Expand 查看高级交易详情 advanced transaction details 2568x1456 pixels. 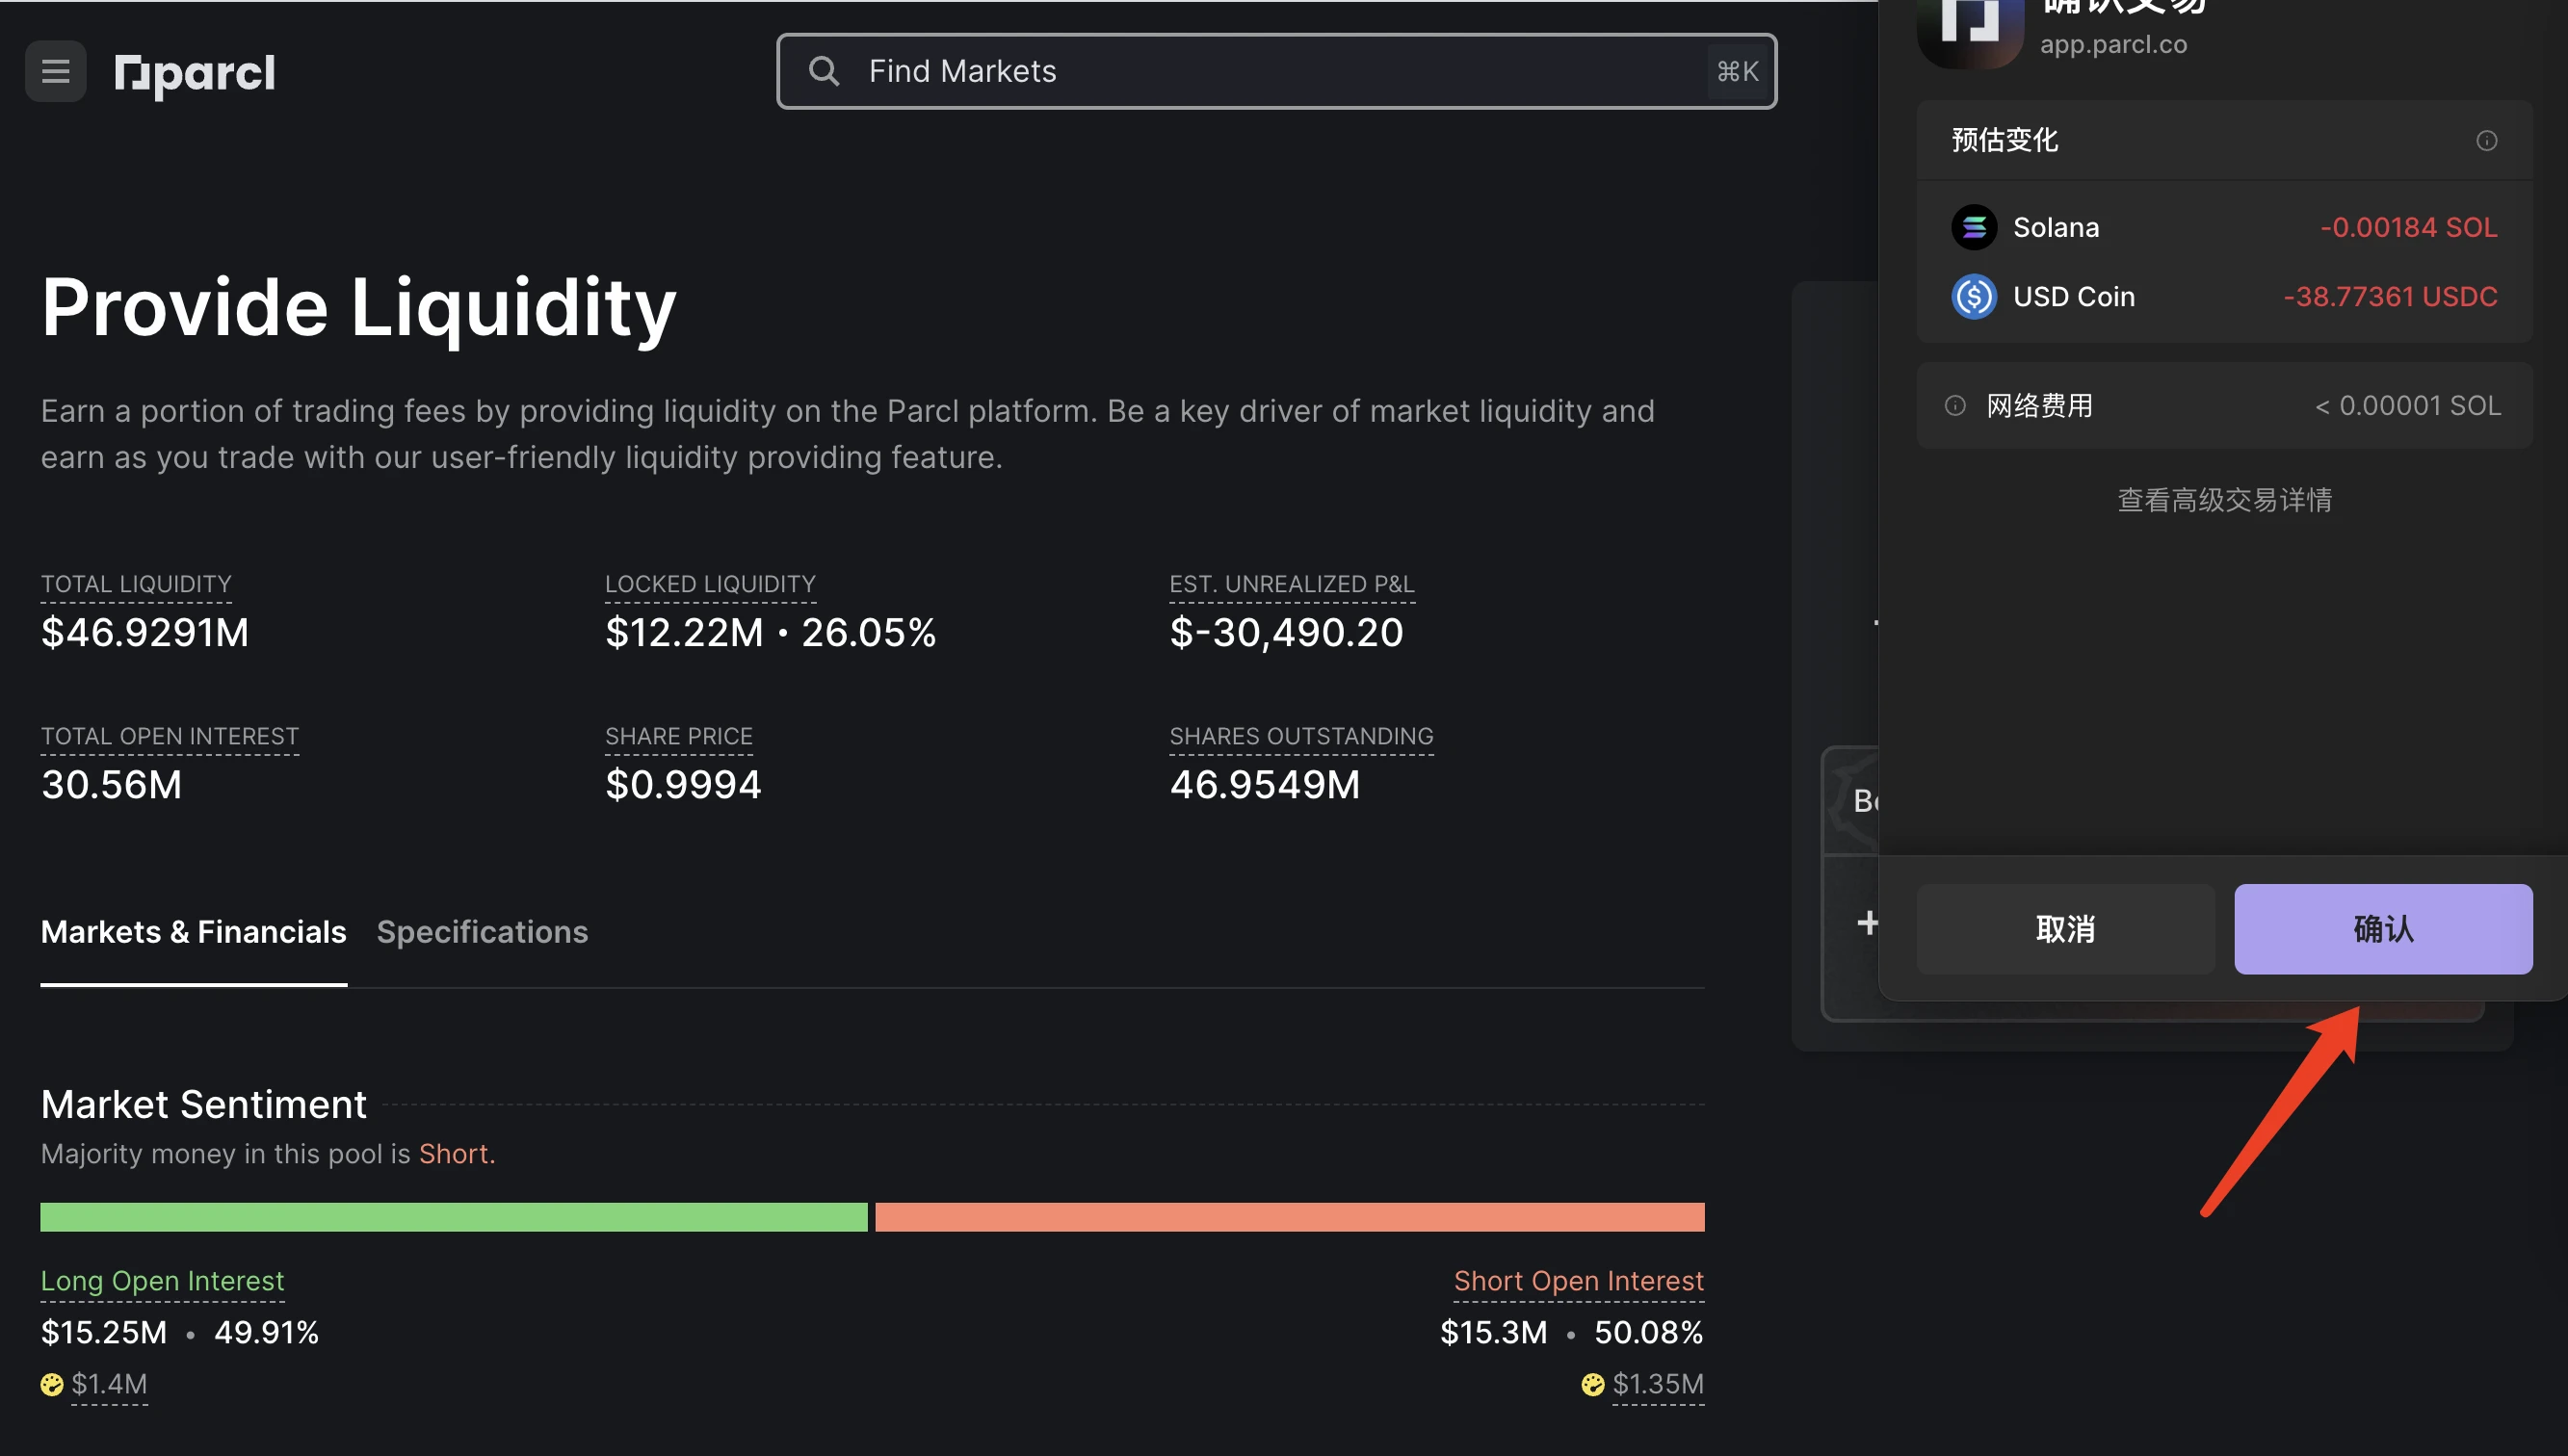coord(2224,500)
